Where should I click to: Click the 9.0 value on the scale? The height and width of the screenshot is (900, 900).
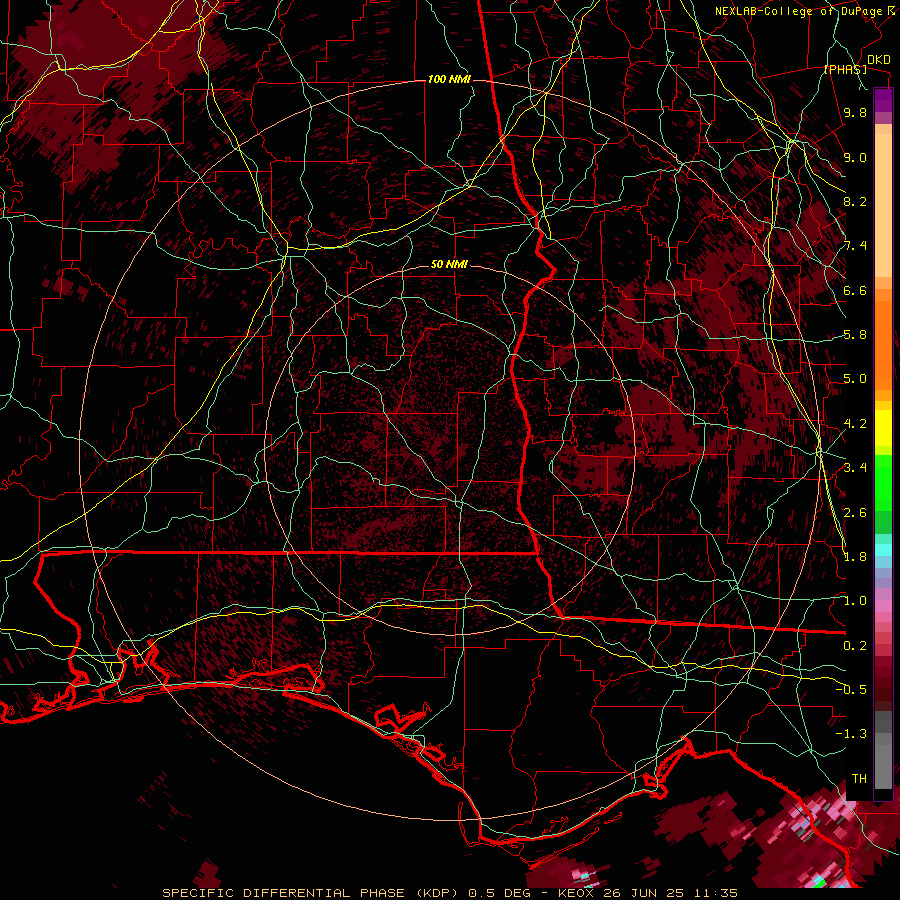855,158
